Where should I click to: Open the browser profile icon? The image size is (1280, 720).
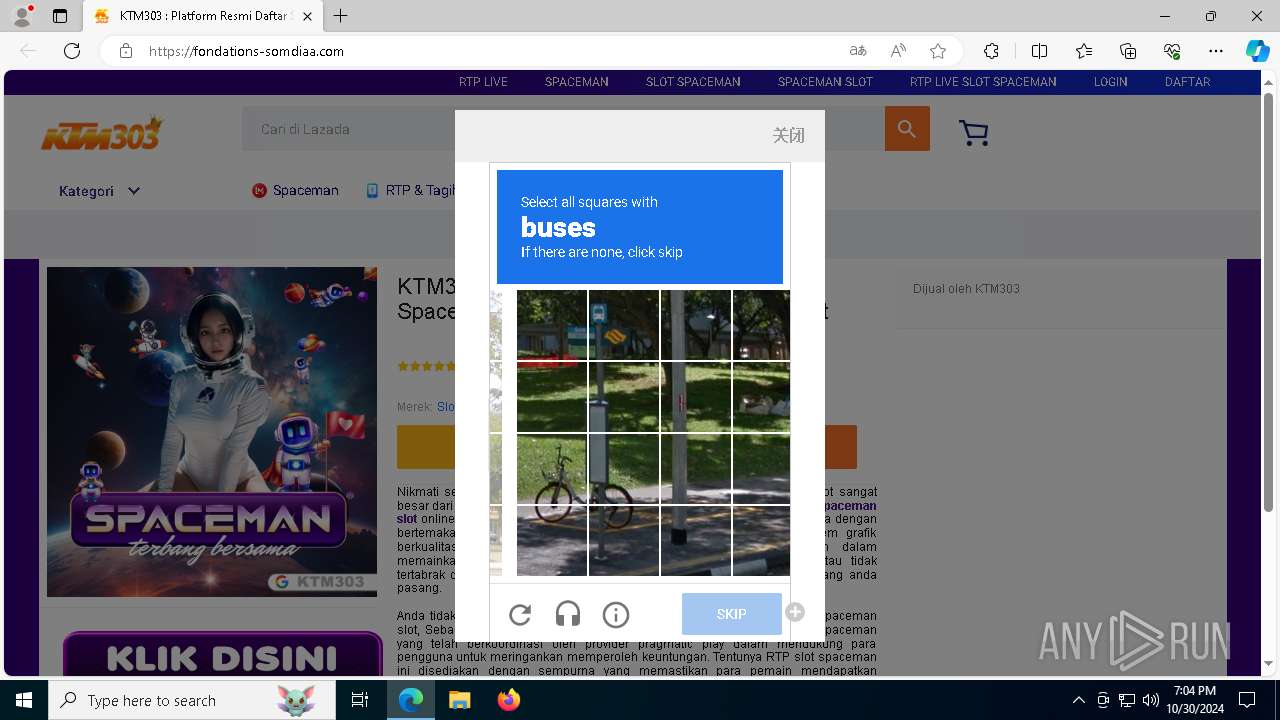tap(22, 16)
